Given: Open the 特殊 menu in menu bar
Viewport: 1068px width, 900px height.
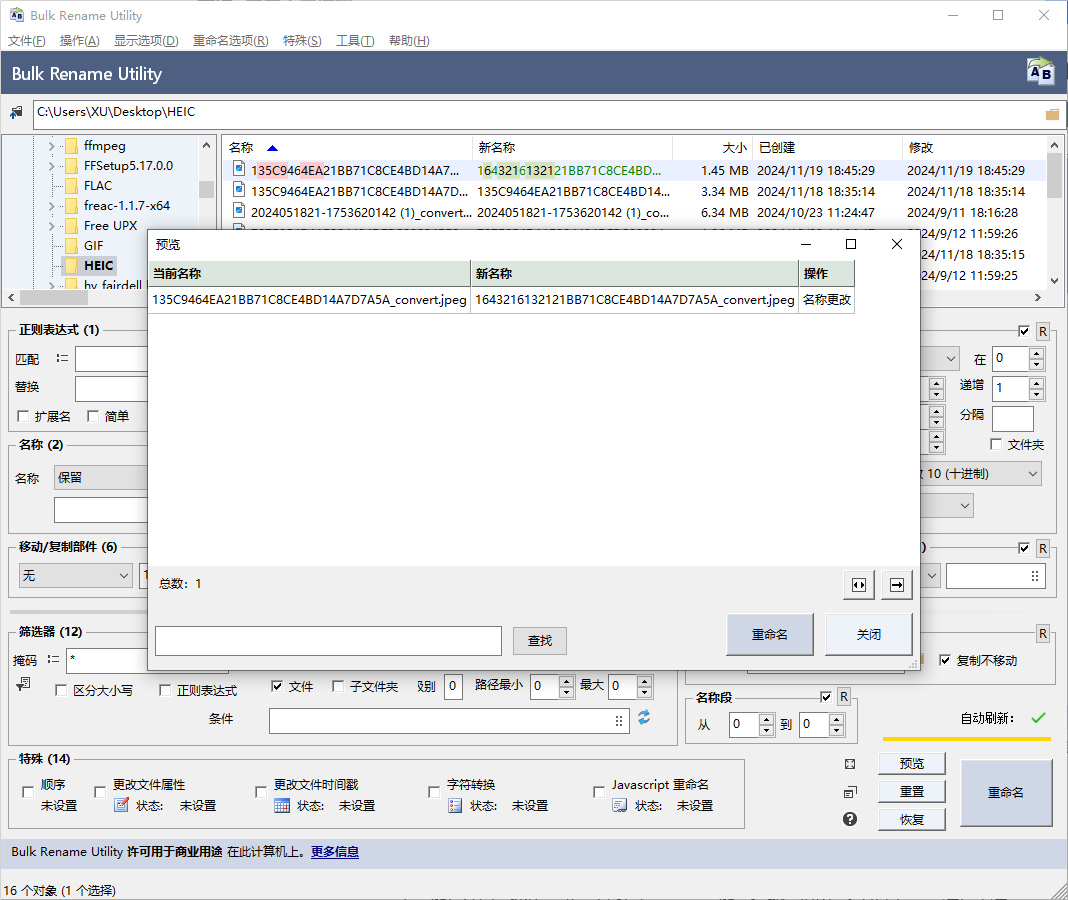Looking at the screenshot, I should 302,41.
